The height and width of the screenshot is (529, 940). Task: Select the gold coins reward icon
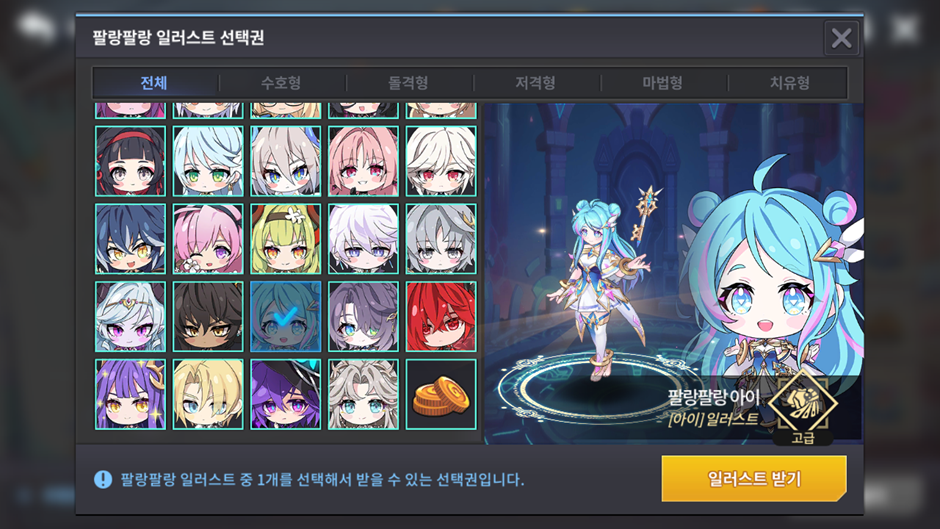point(441,395)
